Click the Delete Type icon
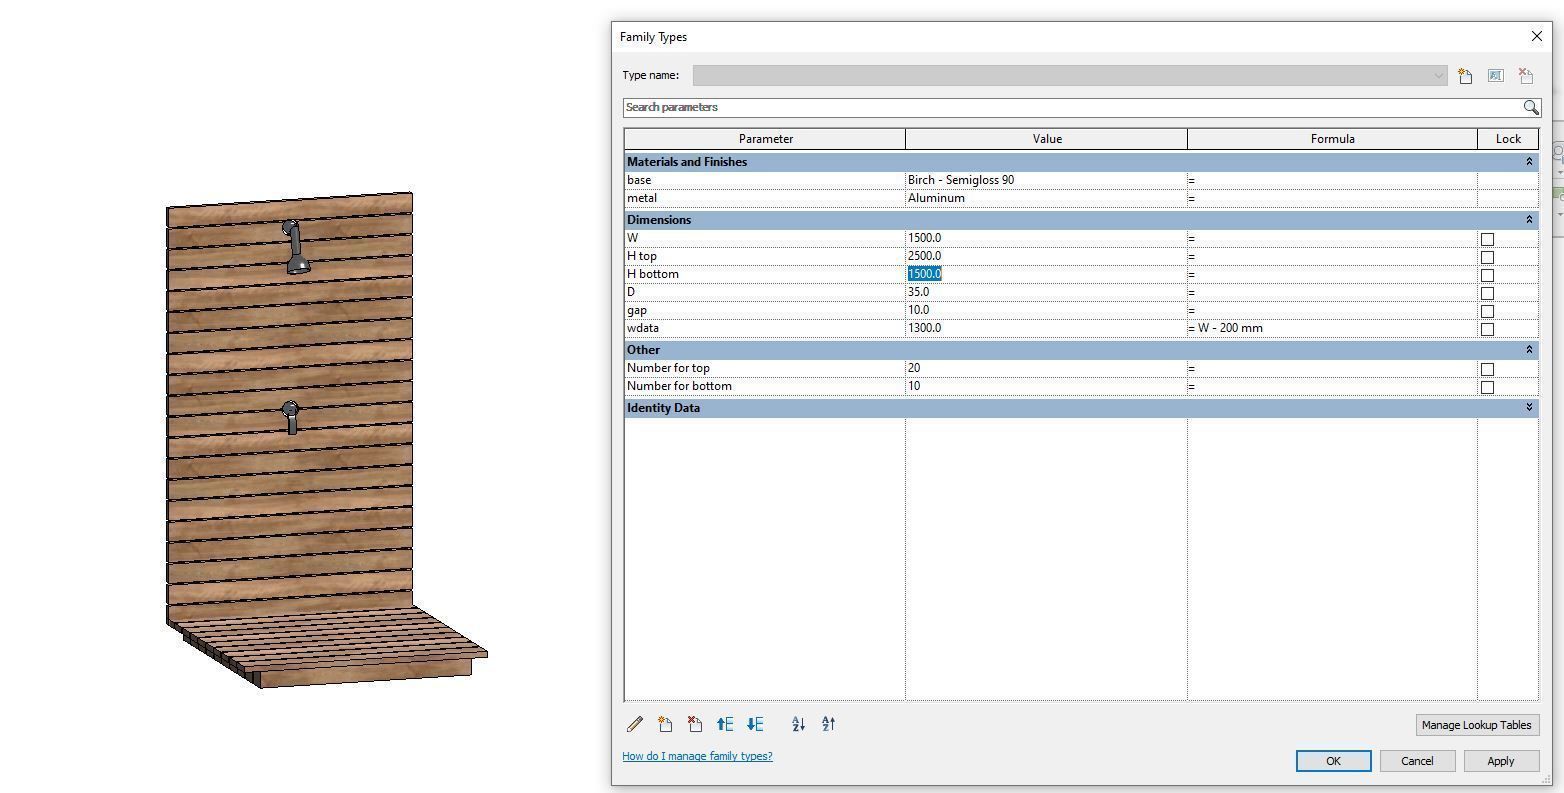 point(1526,76)
